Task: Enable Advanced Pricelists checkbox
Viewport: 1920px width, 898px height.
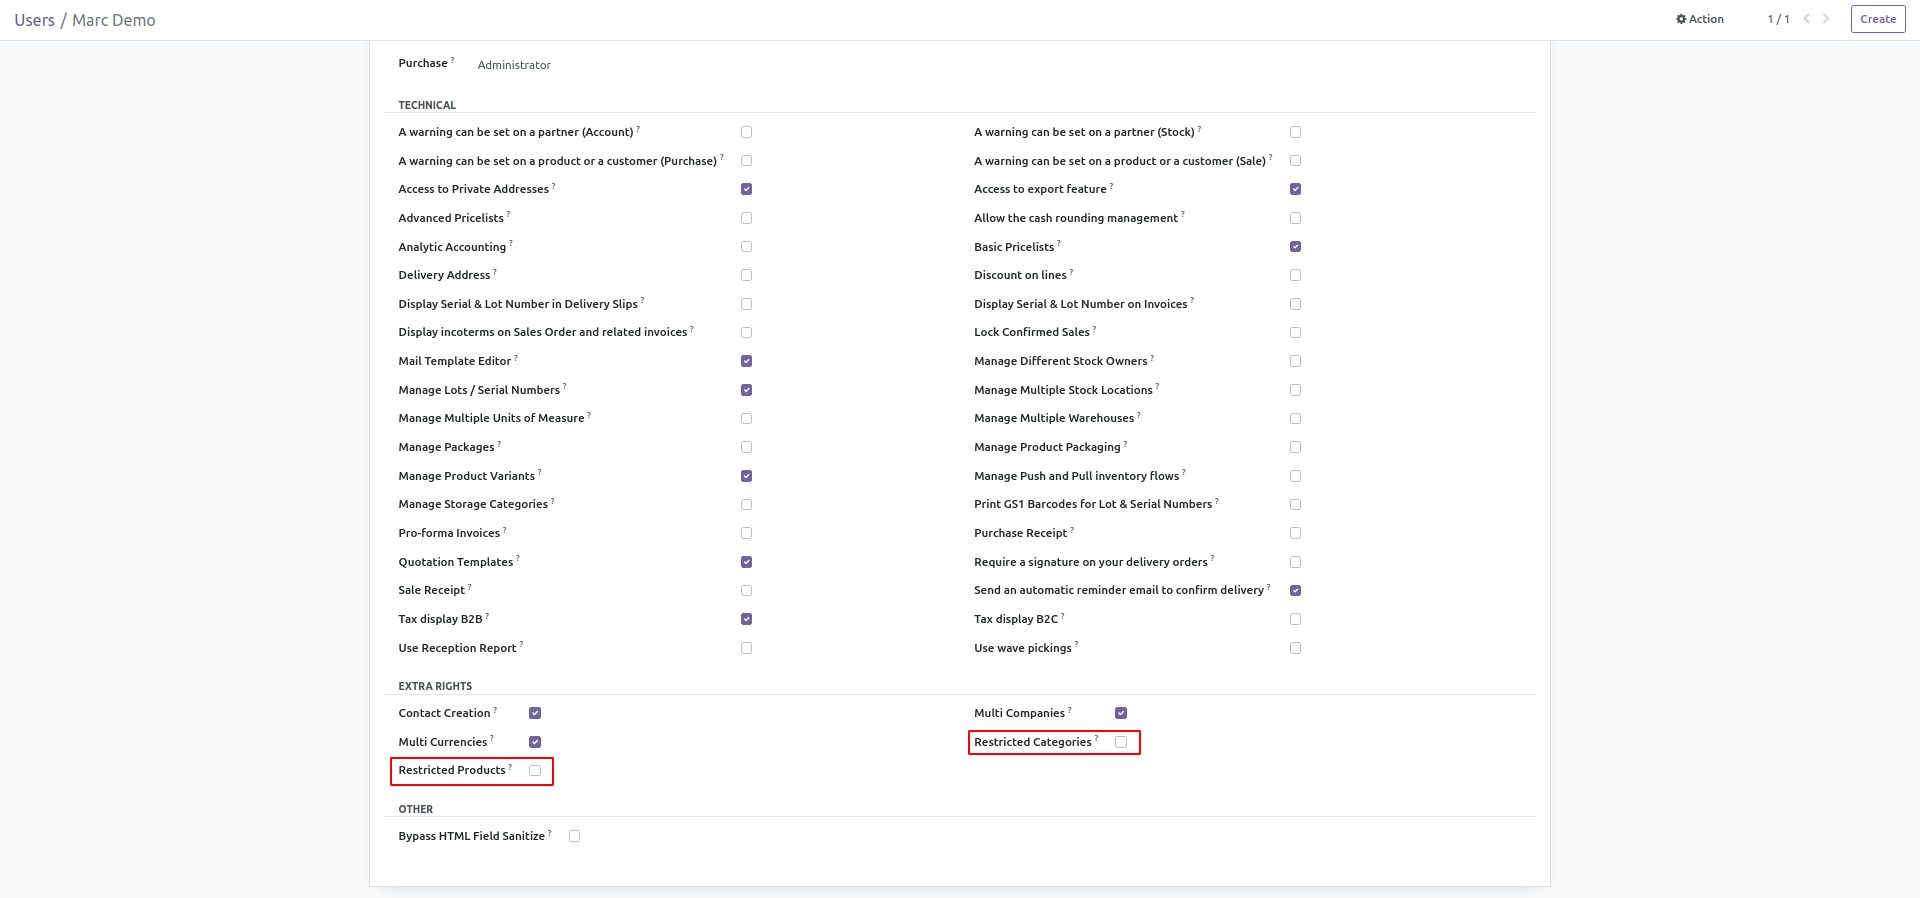Action: 746,218
